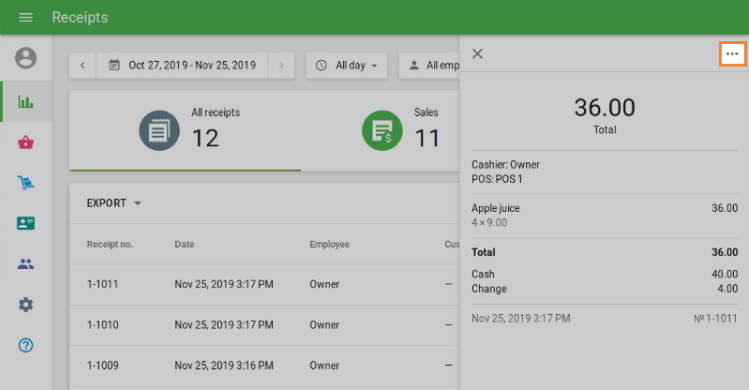Open Reports bar chart sidebar icon
The height and width of the screenshot is (390, 749).
click(26, 101)
